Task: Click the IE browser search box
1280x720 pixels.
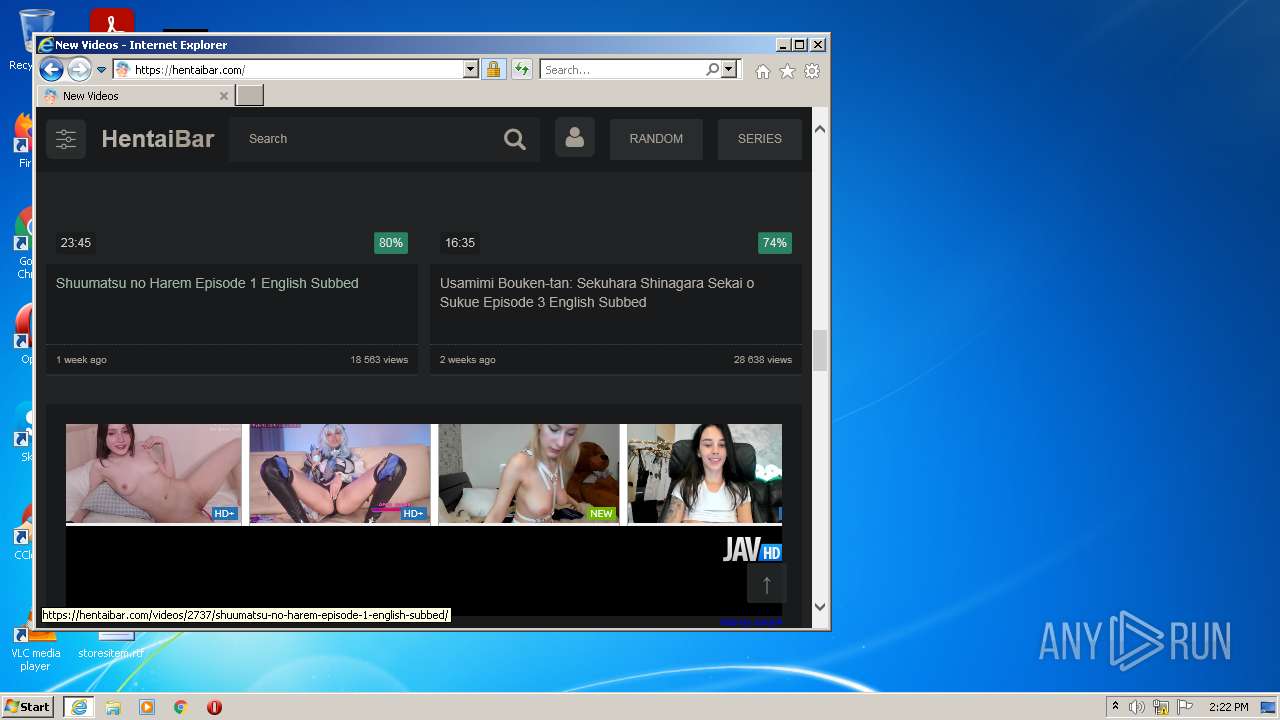Action: (622, 70)
